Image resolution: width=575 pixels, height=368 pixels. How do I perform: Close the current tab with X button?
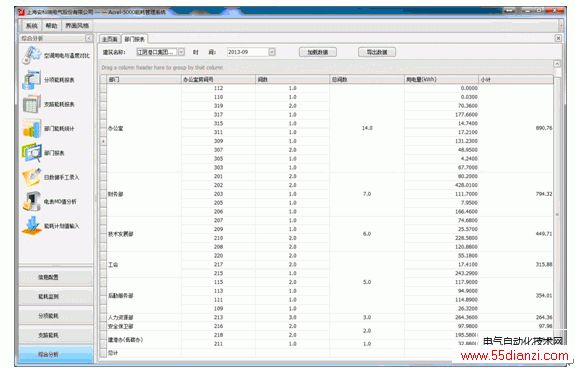click(558, 38)
